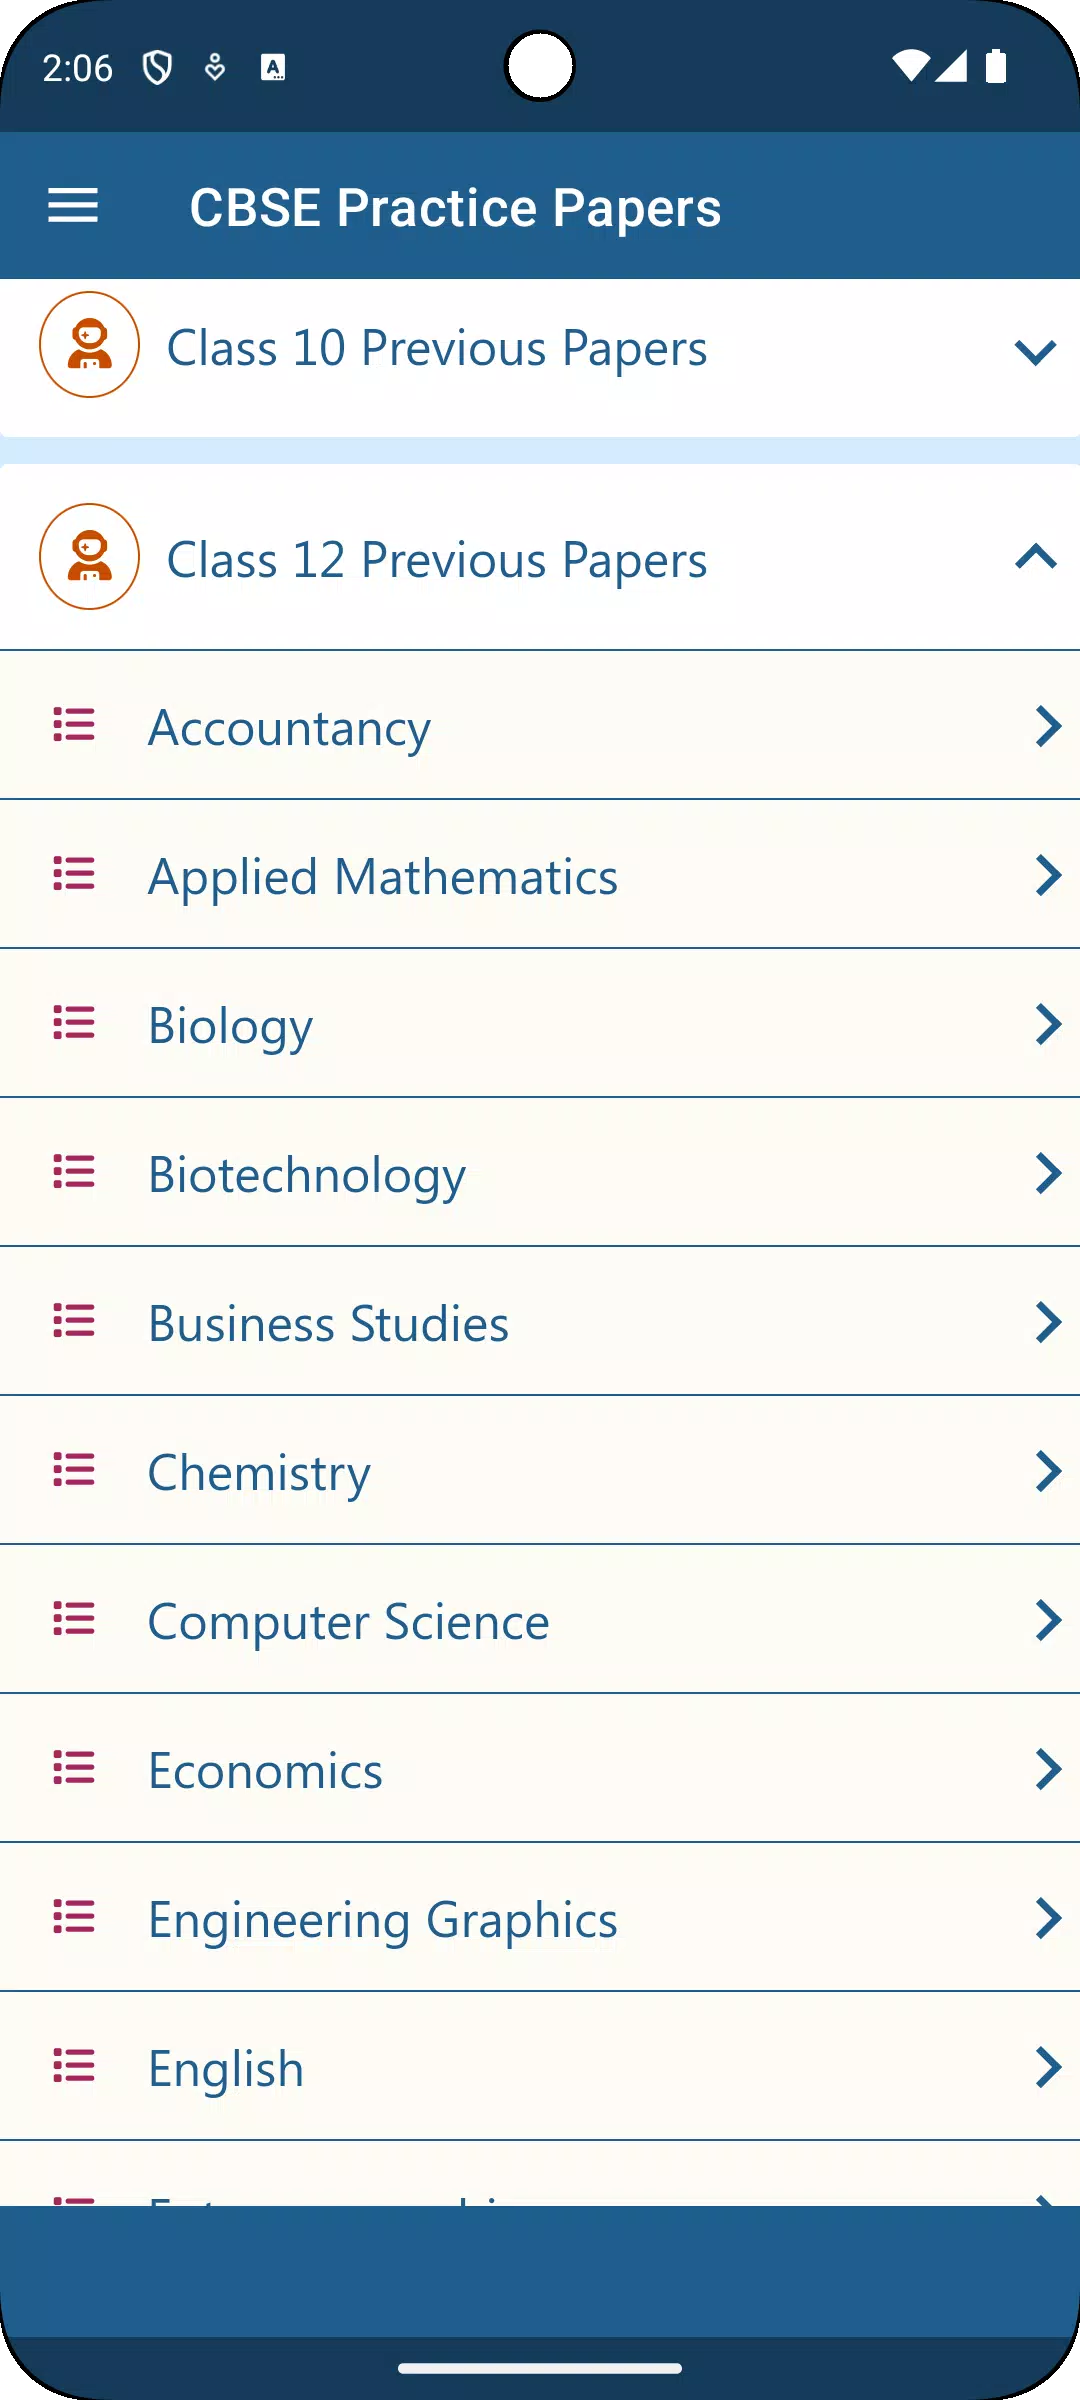1080x2400 pixels.
Task: Expand Class 10 Previous Papers chevron
Action: 1035,352
